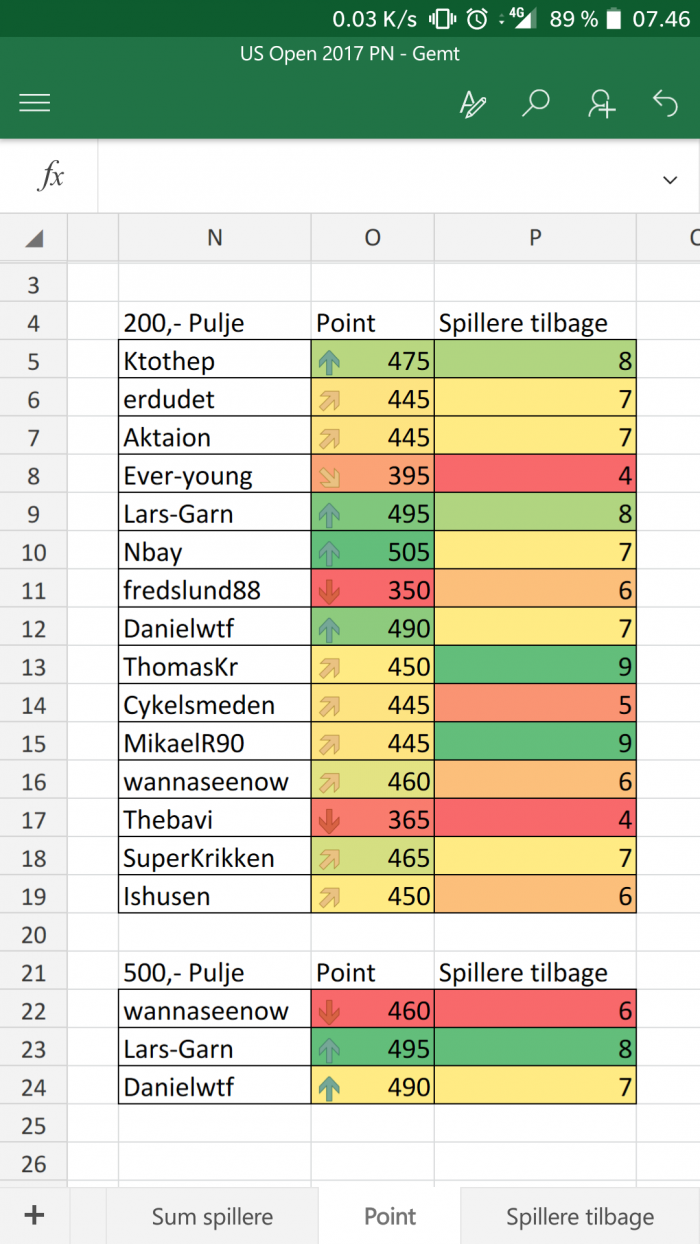Select the green cell with 505
The width and height of the screenshot is (700, 1244).
click(x=373, y=552)
